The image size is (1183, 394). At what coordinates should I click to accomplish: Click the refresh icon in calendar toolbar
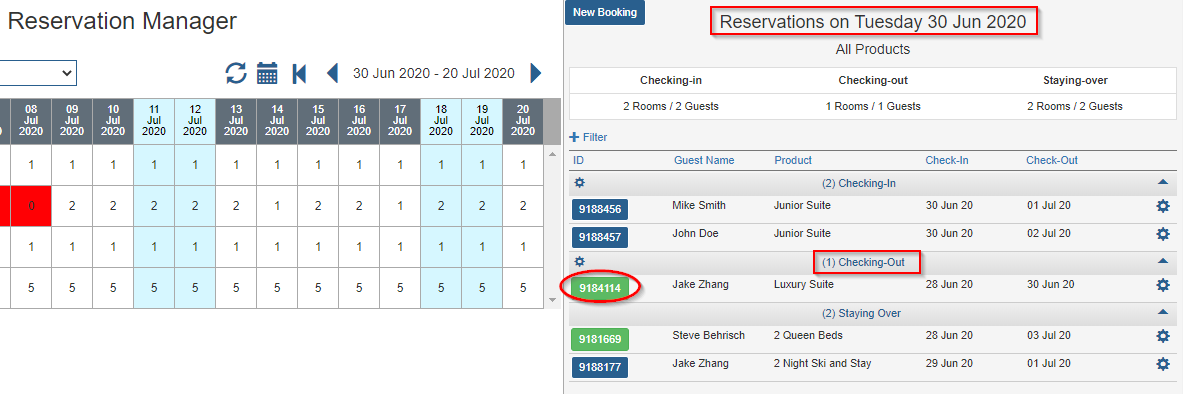coord(236,73)
